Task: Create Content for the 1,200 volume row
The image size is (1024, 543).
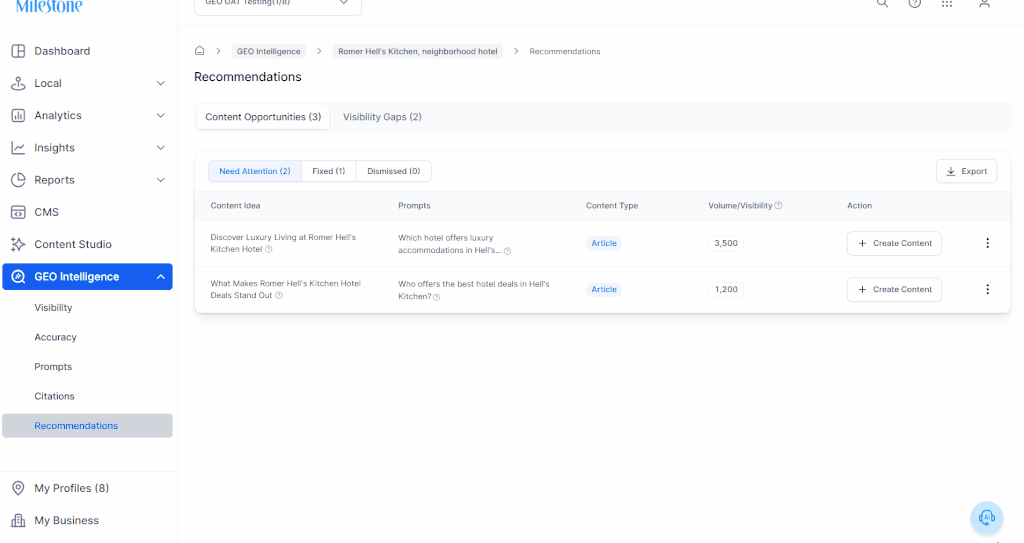Action: pos(894,289)
